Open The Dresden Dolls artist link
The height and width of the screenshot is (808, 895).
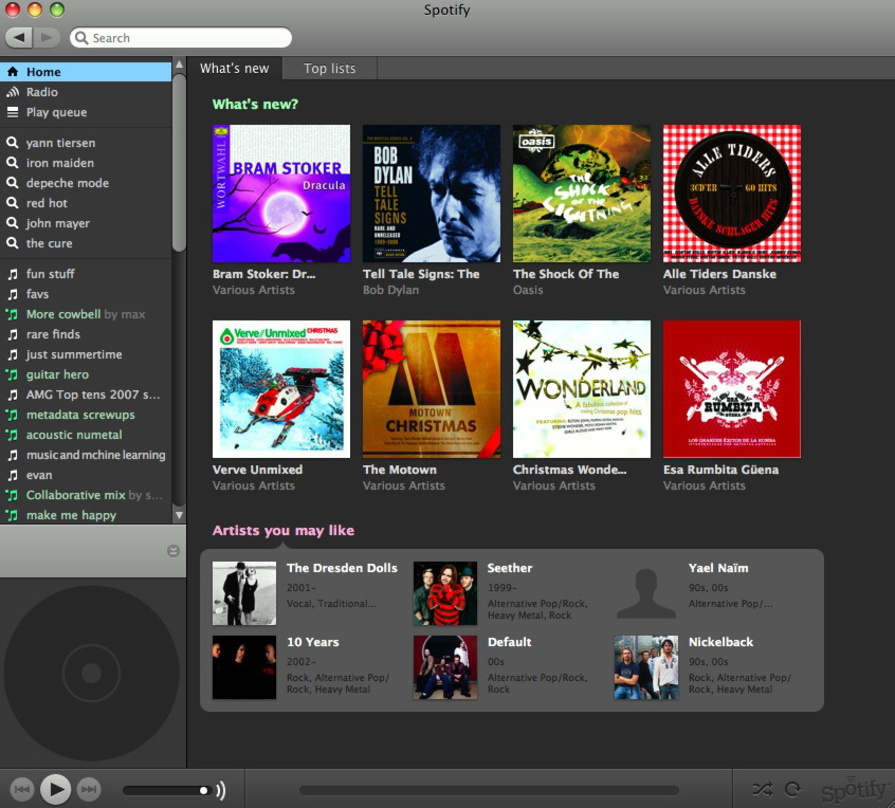click(x=342, y=568)
